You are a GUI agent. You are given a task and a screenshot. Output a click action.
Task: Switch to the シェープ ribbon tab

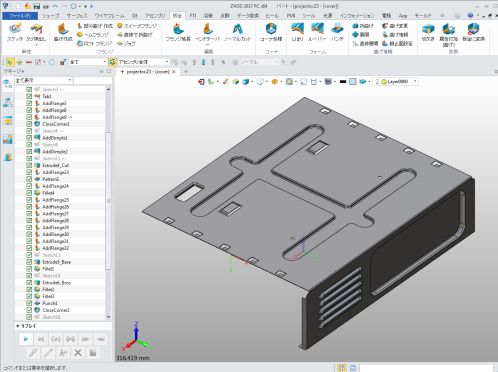coord(51,16)
